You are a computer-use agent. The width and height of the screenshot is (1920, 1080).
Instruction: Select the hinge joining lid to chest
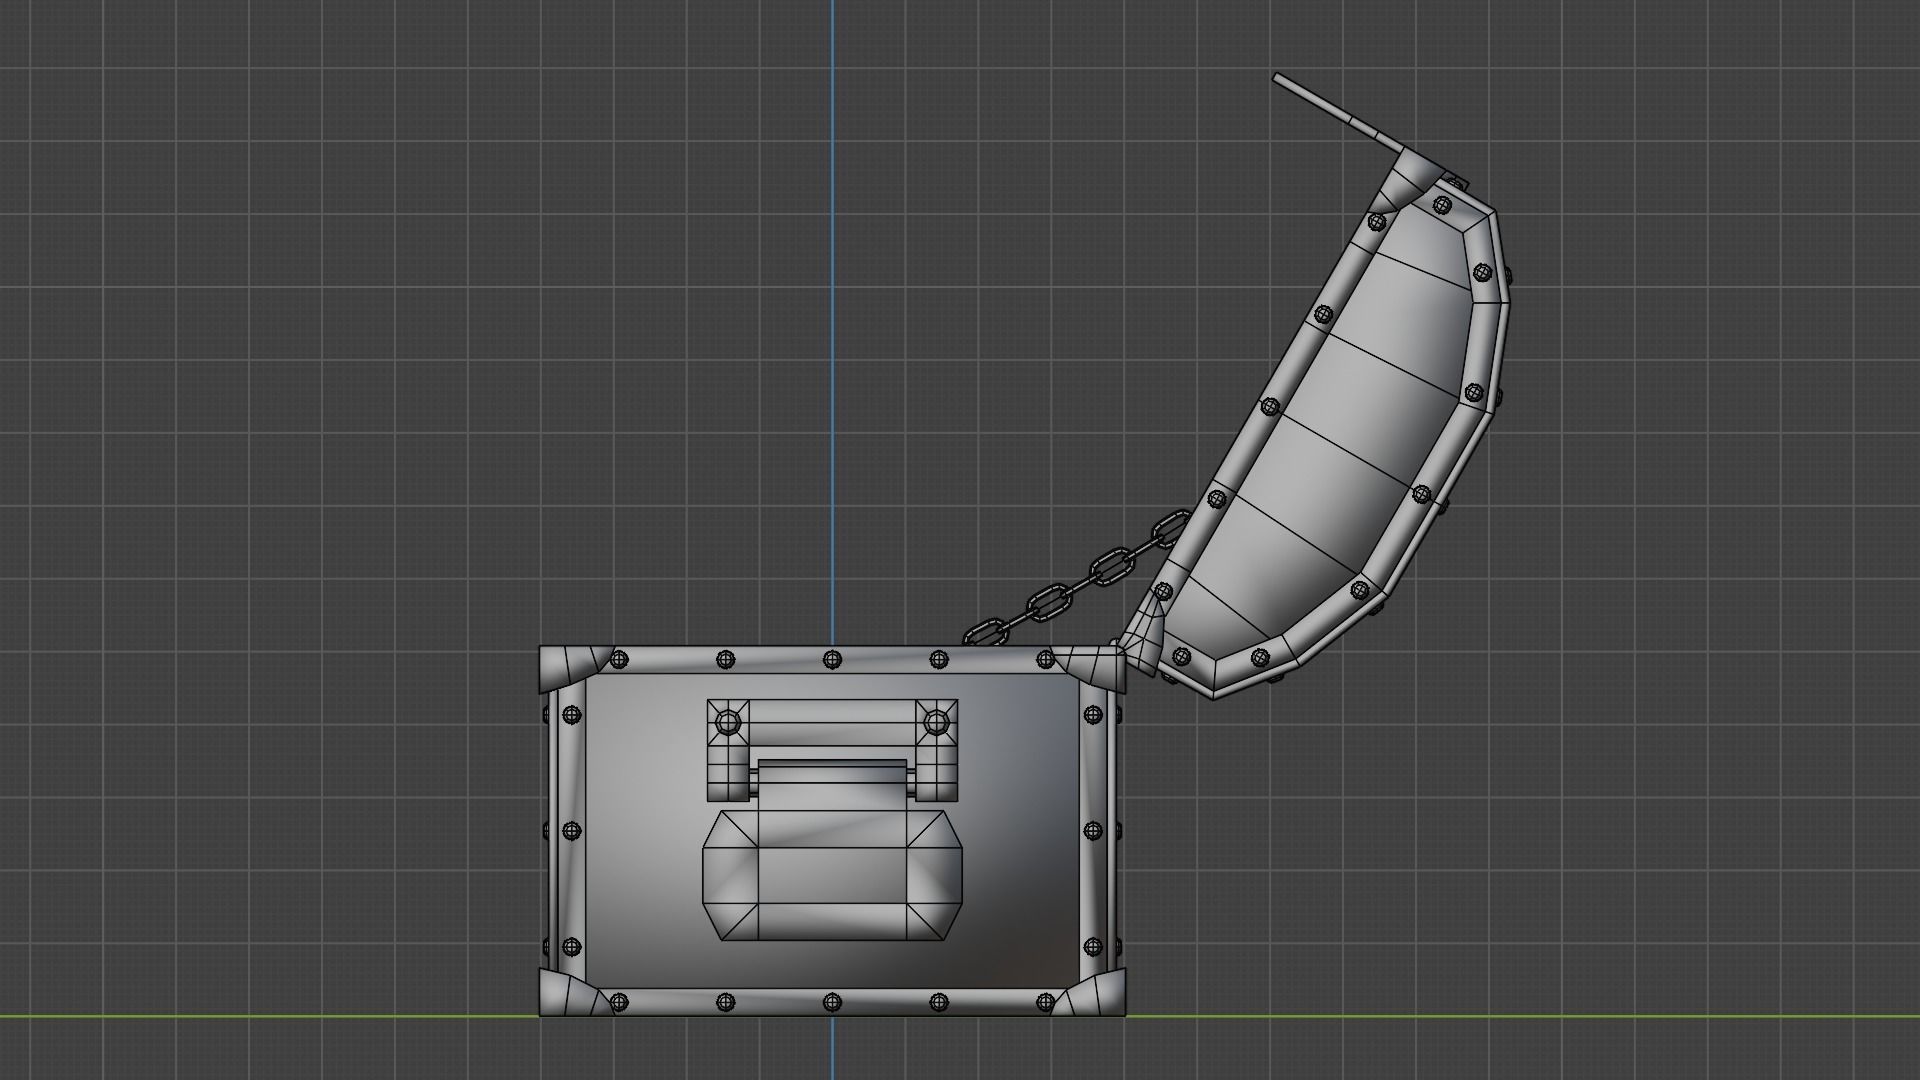(x=1143, y=637)
